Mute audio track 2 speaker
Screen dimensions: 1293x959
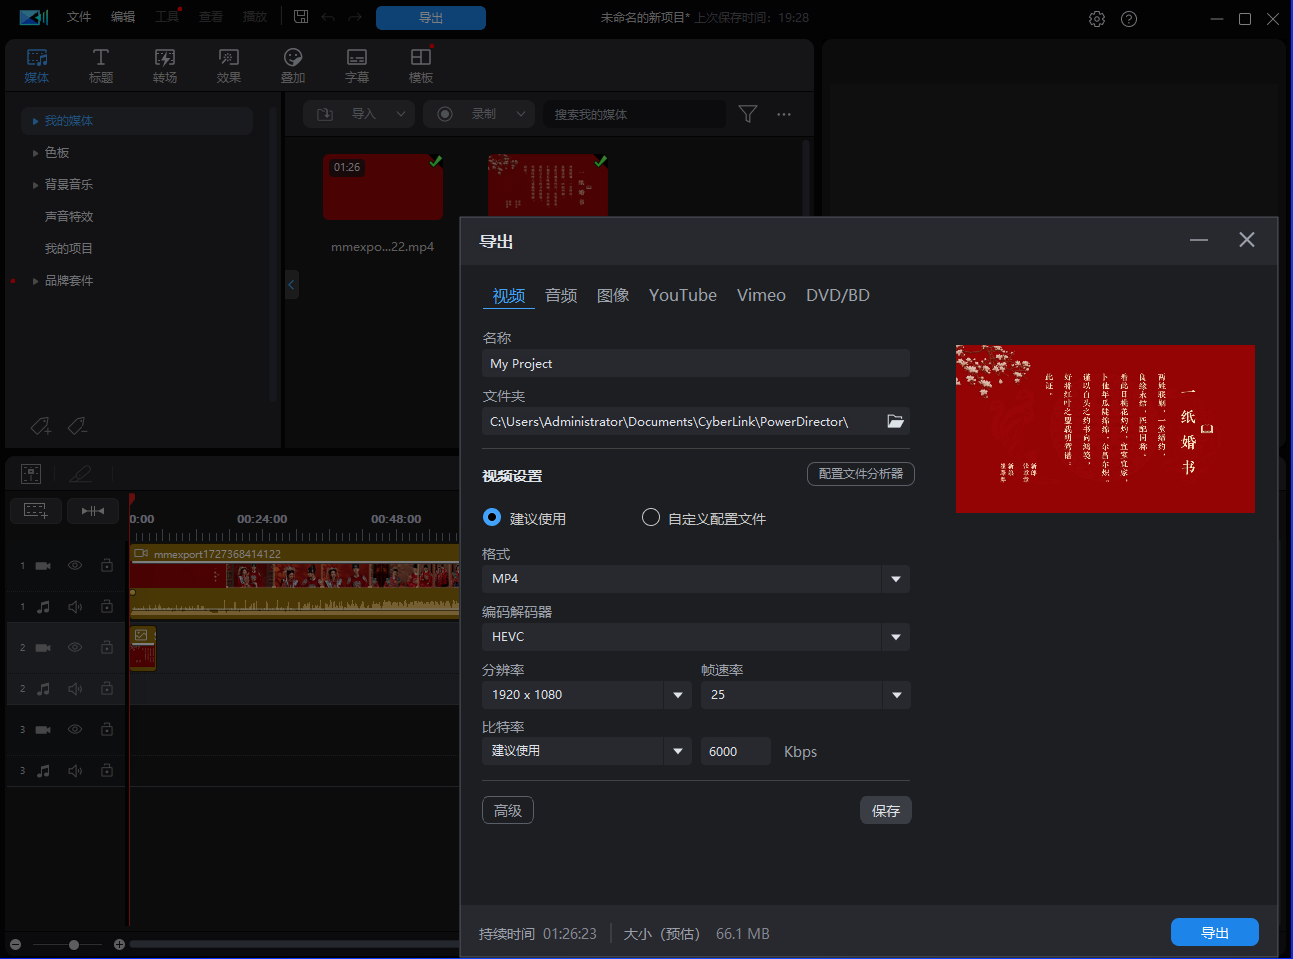click(75, 688)
